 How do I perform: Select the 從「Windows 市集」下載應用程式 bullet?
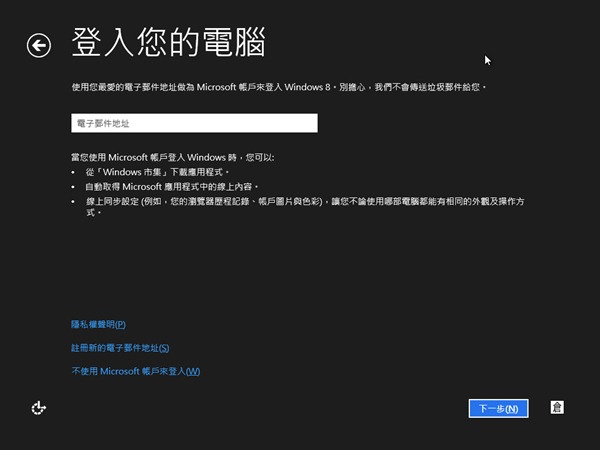157,172
